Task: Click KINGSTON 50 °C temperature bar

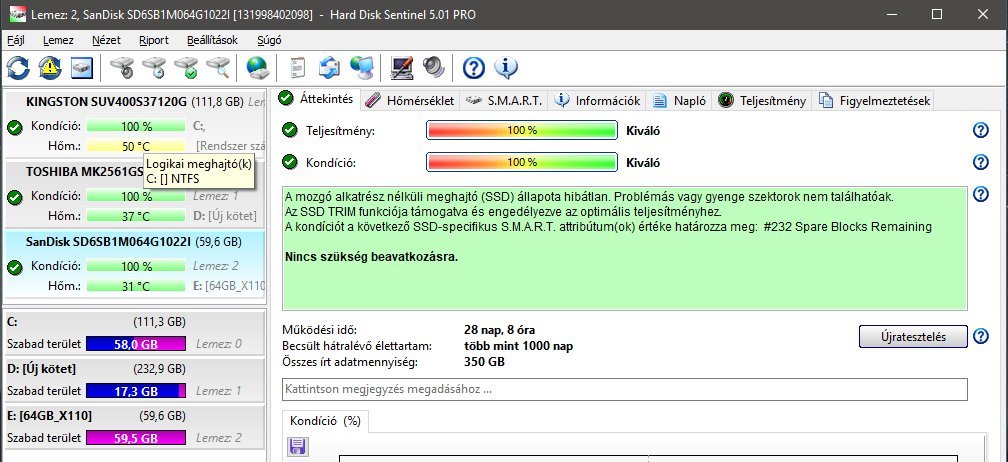Action: click(136, 146)
